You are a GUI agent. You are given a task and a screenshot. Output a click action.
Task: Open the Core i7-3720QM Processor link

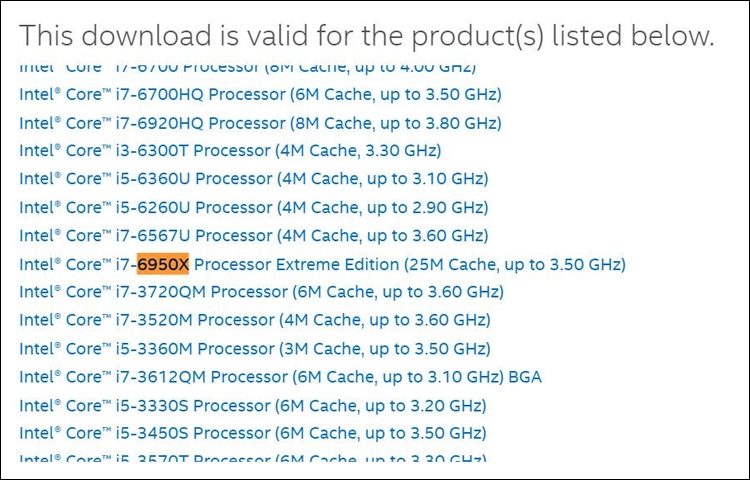[x=261, y=292]
